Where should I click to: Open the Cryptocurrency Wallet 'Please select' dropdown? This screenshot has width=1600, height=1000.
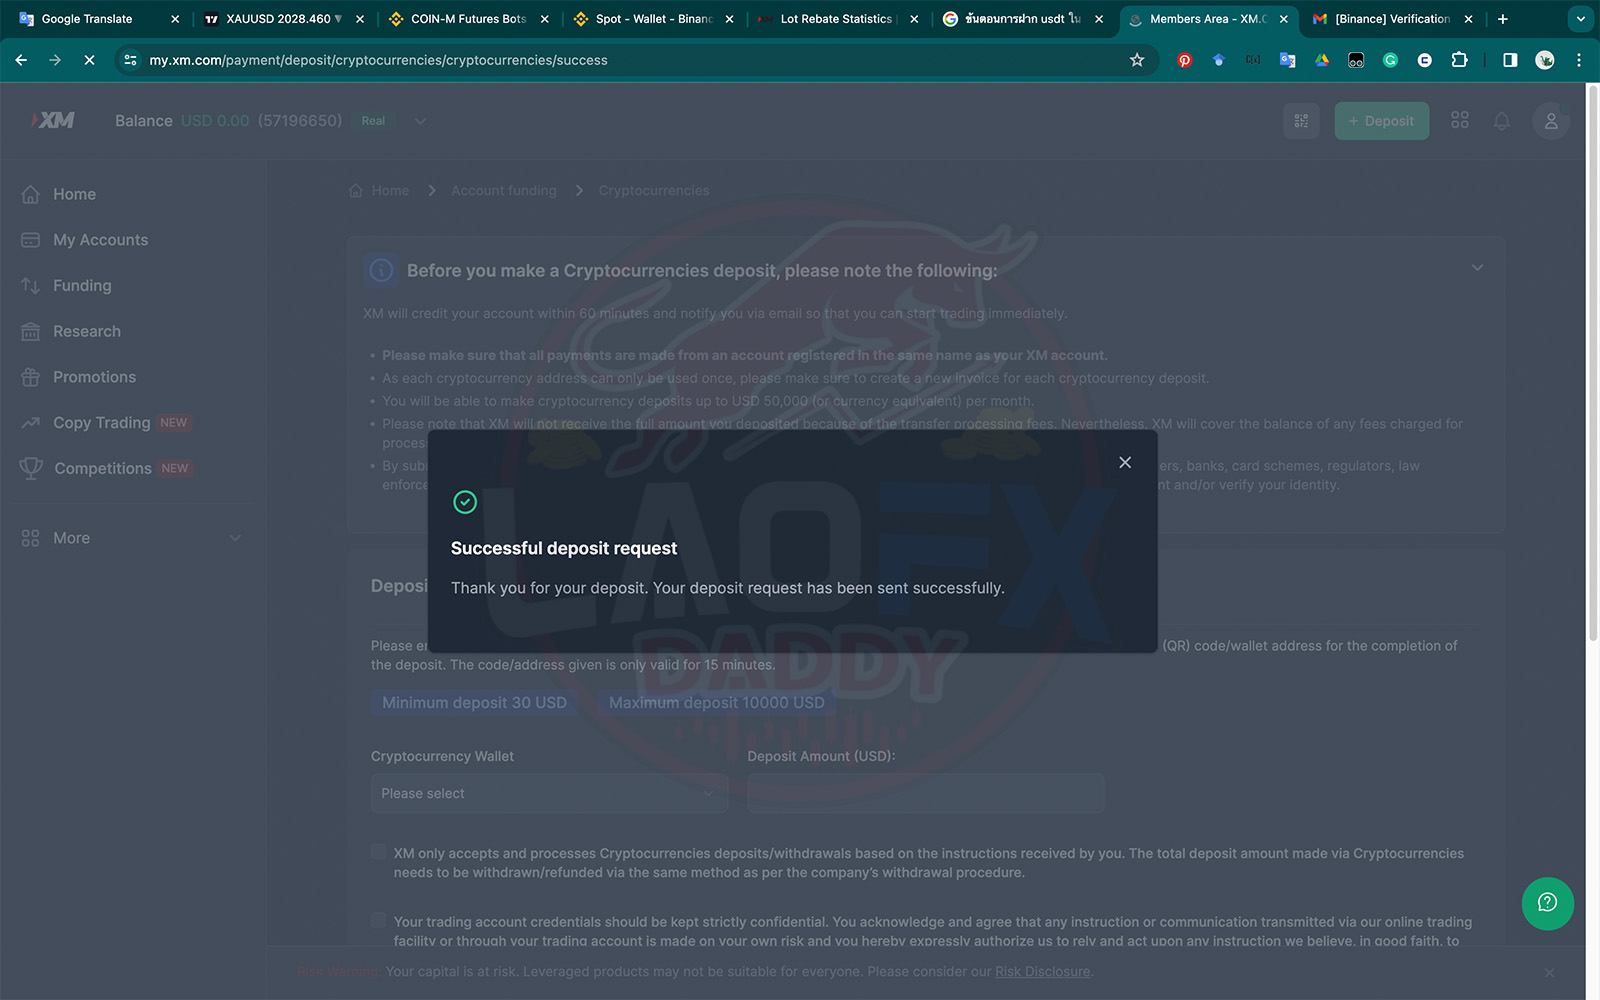(x=549, y=793)
